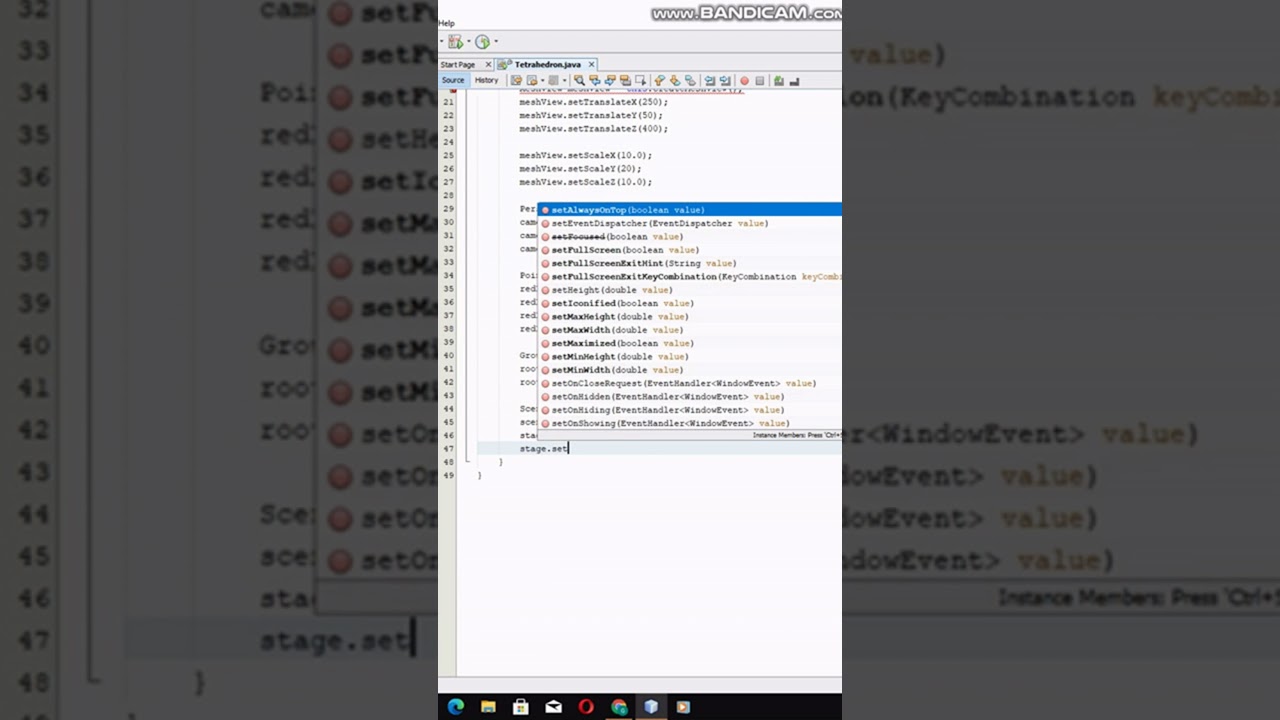
Task: Click Find Previous Occurrence icon
Action: pyautogui.click(x=594, y=80)
